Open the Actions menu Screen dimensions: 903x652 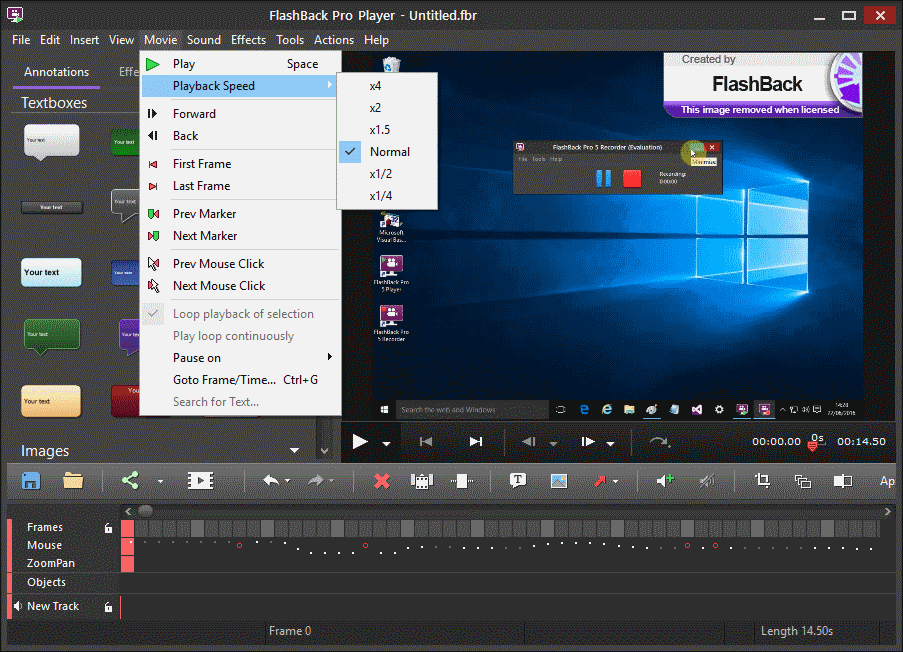tap(334, 40)
